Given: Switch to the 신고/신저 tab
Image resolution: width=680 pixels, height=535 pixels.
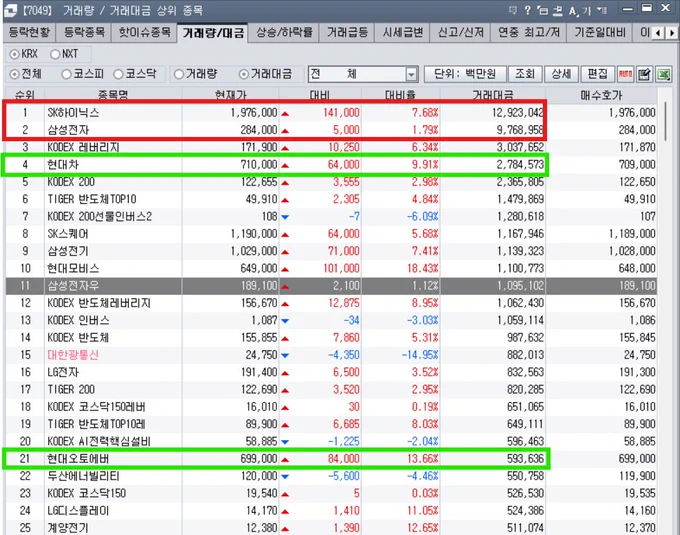Looking at the screenshot, I should pyautogui.click(x=461, y=33).
